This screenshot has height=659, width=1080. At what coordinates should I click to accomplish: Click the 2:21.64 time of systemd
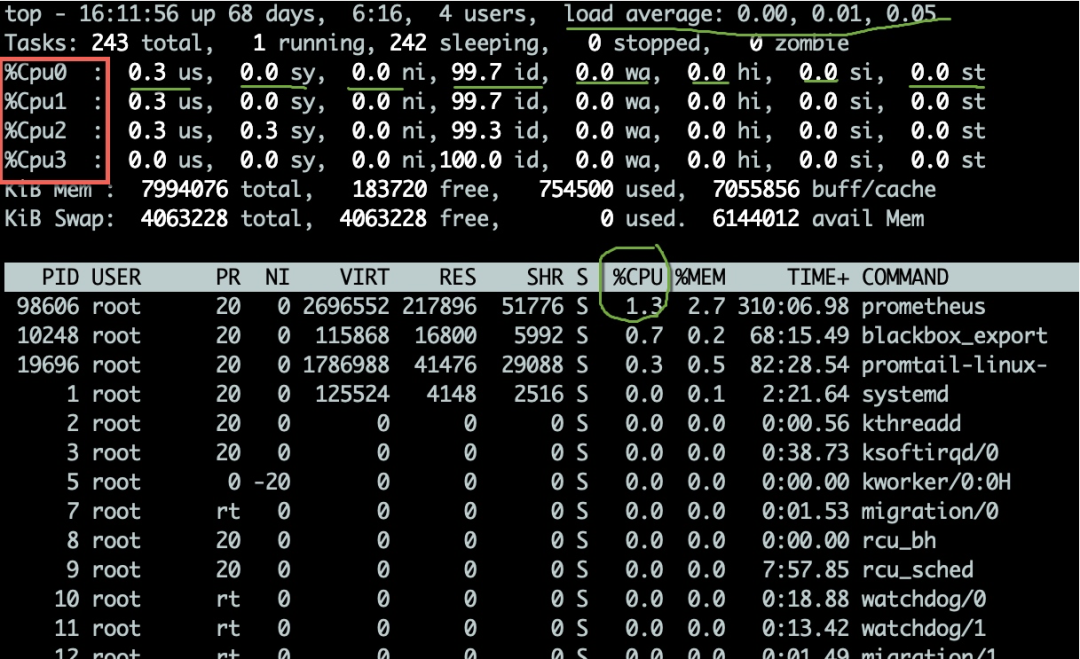pyautogui.click(x=806, y=395)
